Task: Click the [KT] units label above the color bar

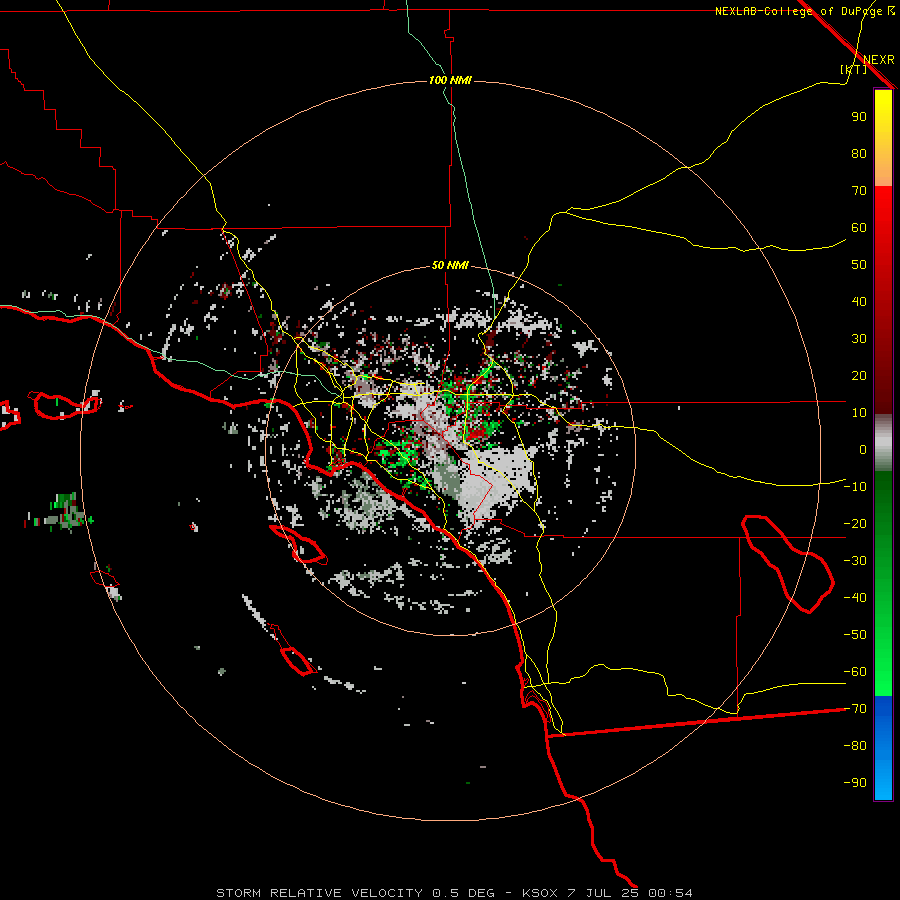Action: pyautogui.click(x=854, y=69)
